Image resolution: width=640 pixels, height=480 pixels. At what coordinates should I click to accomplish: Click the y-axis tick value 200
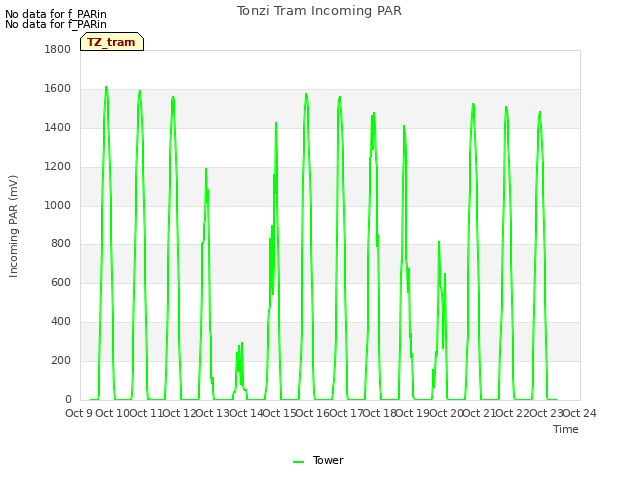[61, 360]
